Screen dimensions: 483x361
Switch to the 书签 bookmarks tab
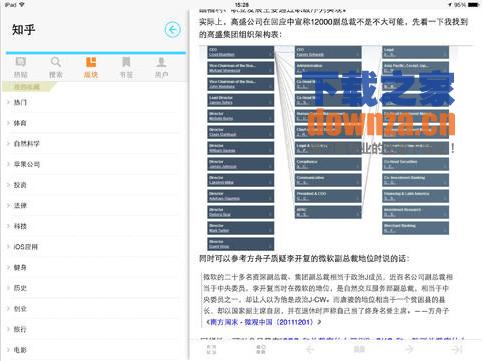pyautogui.click(x=126, y=68)
